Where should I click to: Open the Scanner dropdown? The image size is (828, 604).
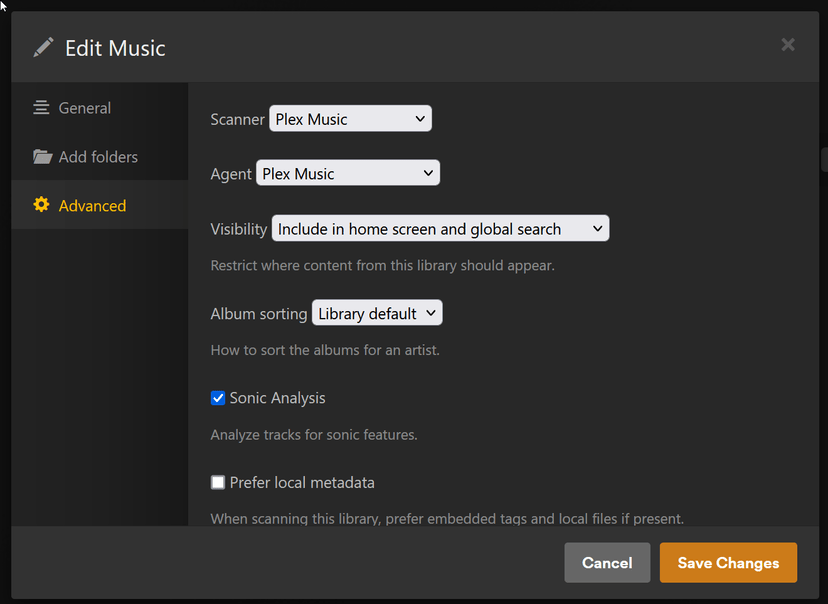pyautogui.click(x=350, y=119)
